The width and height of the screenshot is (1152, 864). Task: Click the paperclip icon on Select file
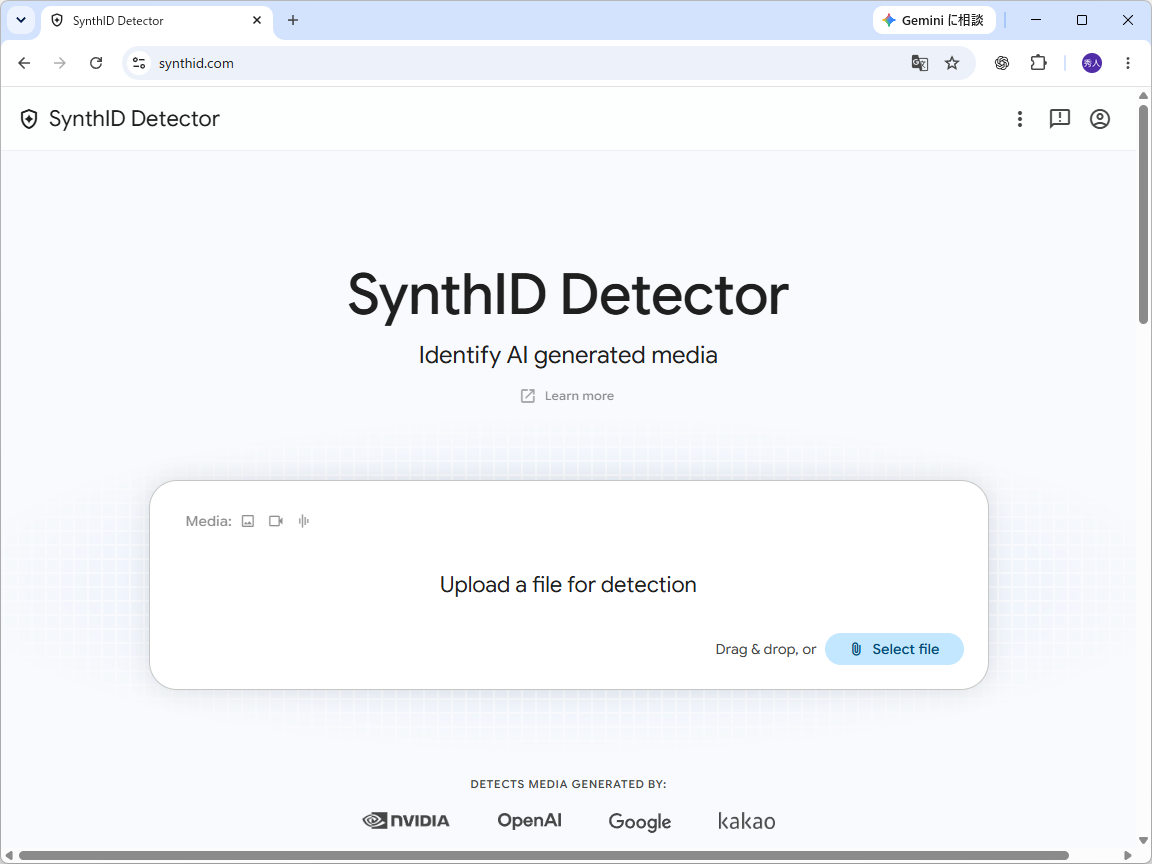click(856, 649)
